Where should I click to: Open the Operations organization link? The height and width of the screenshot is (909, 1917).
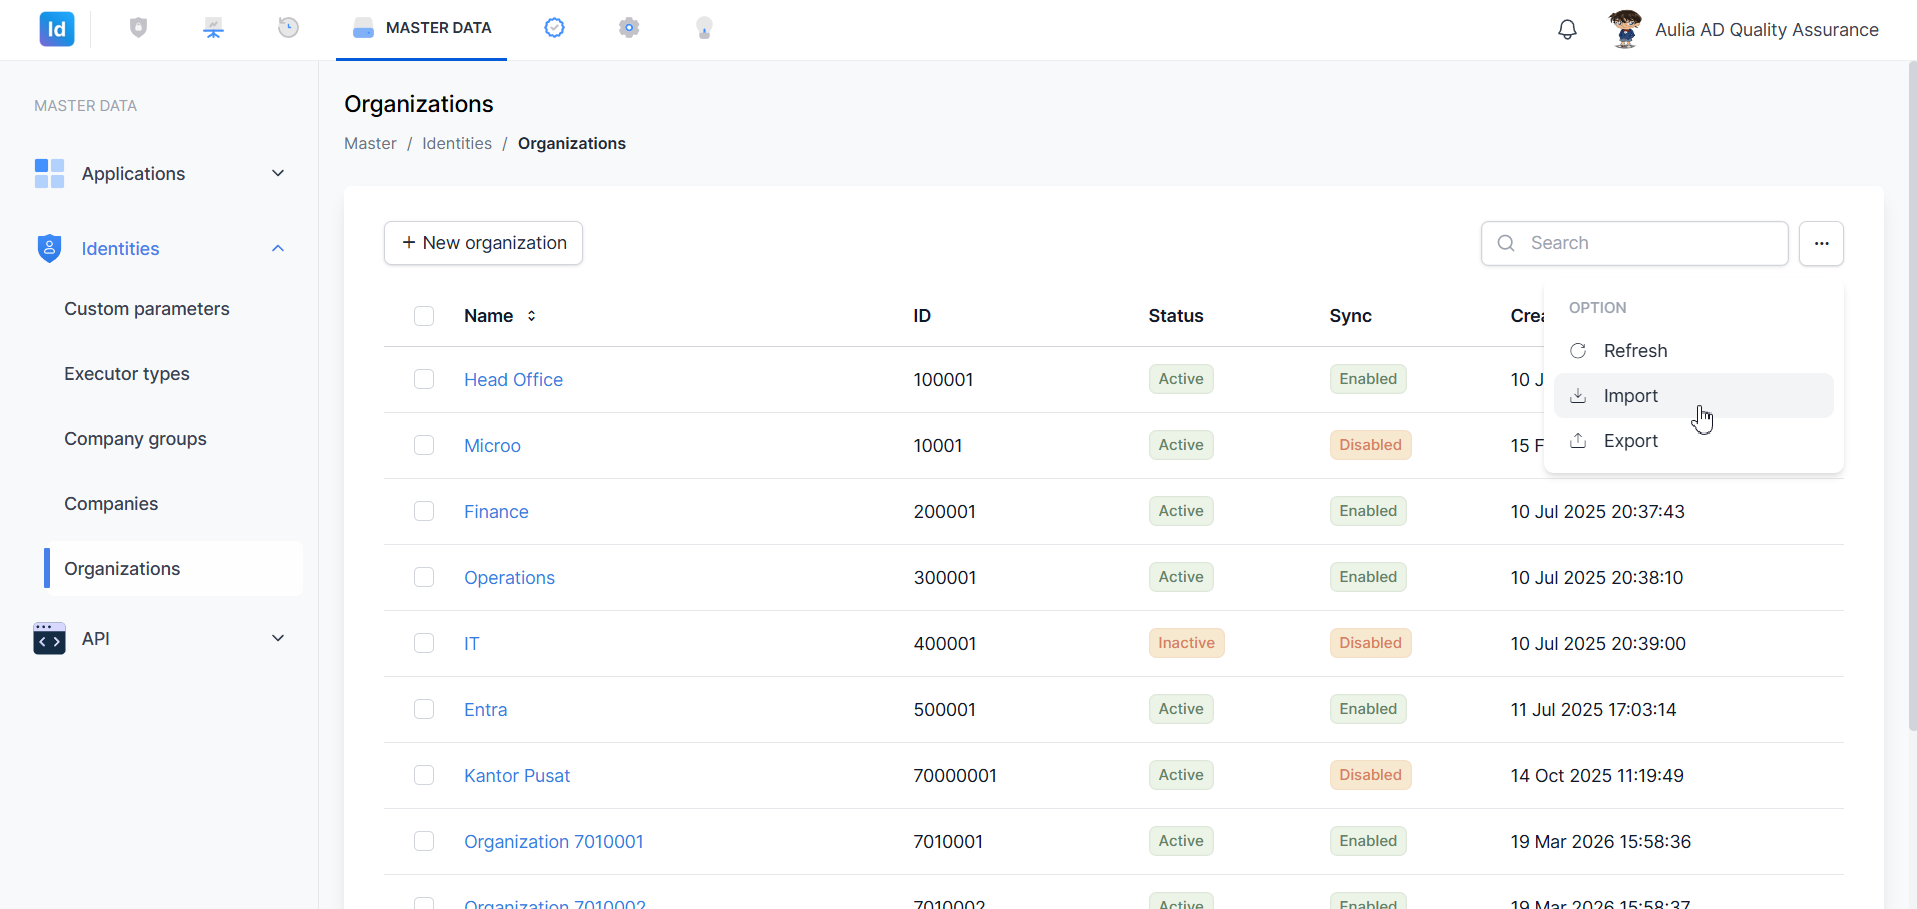tap(509, 578)
